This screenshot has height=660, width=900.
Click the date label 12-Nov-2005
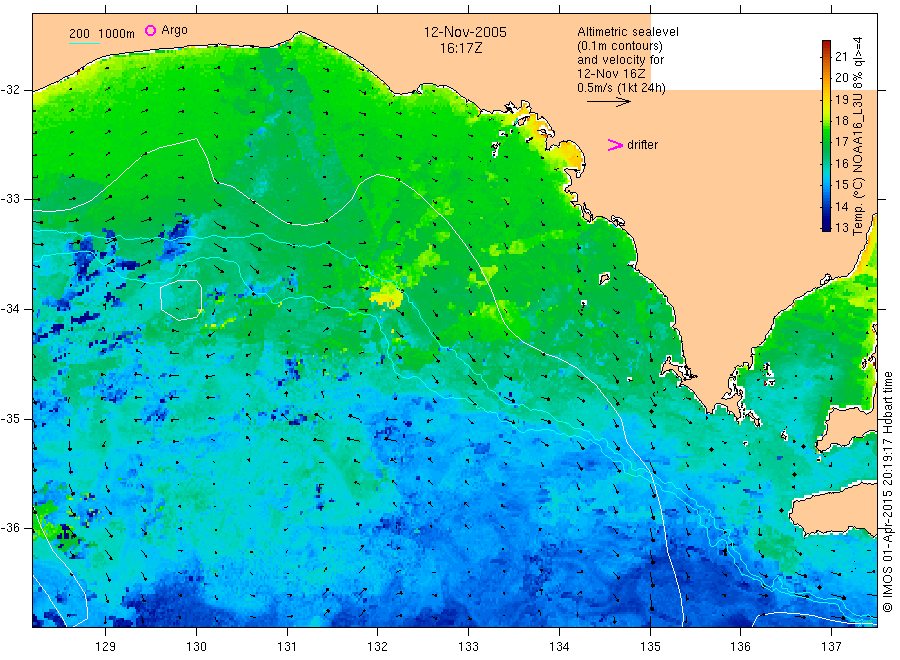(x=465, y=32)
